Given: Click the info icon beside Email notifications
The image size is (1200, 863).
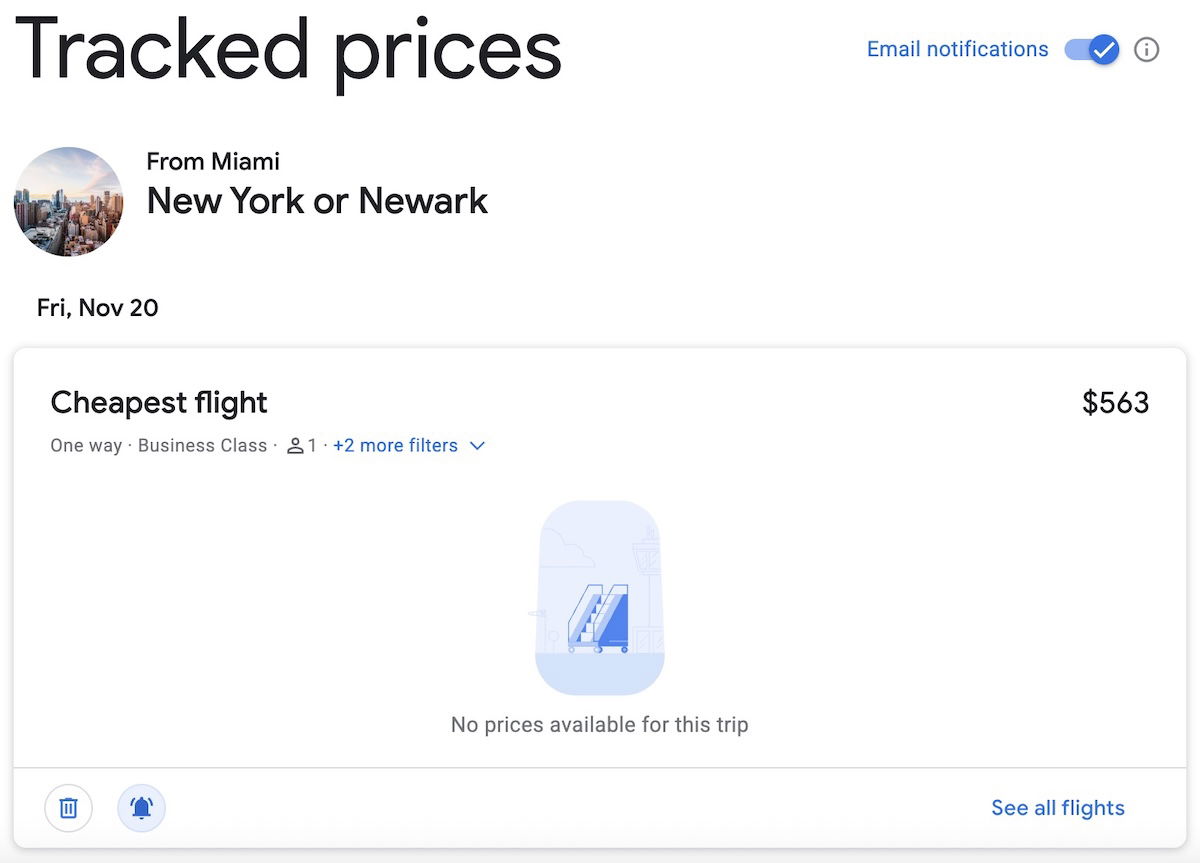Looking at the screenshot, I should (x=1146, y=49).
